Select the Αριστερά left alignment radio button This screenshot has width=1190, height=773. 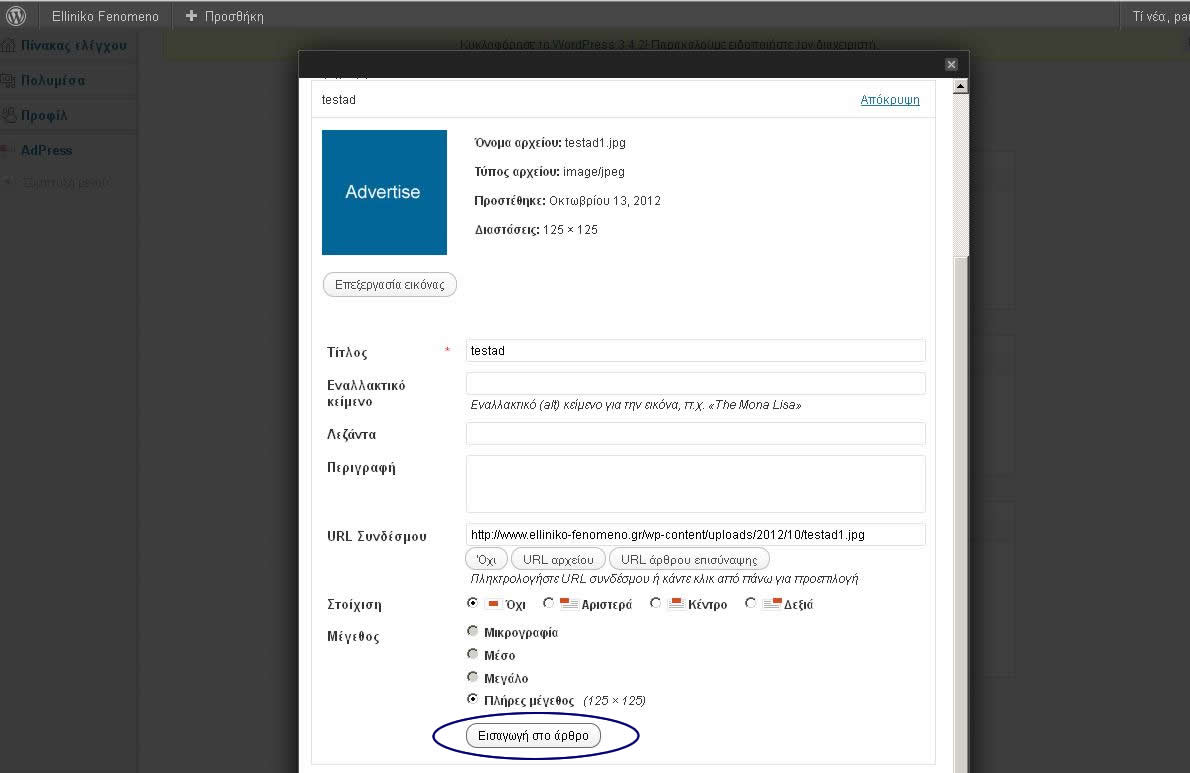[x=548, y=603]
